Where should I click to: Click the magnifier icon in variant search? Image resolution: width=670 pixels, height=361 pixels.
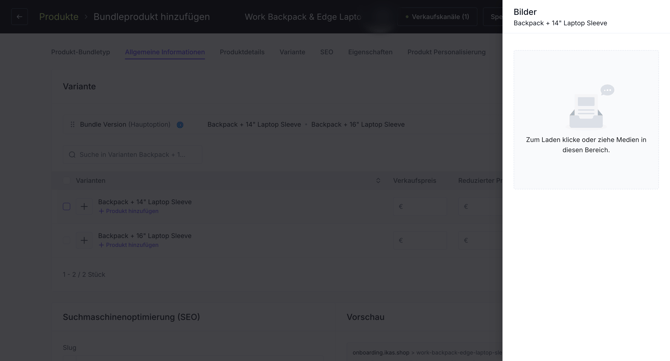click(x=72, y=155)
